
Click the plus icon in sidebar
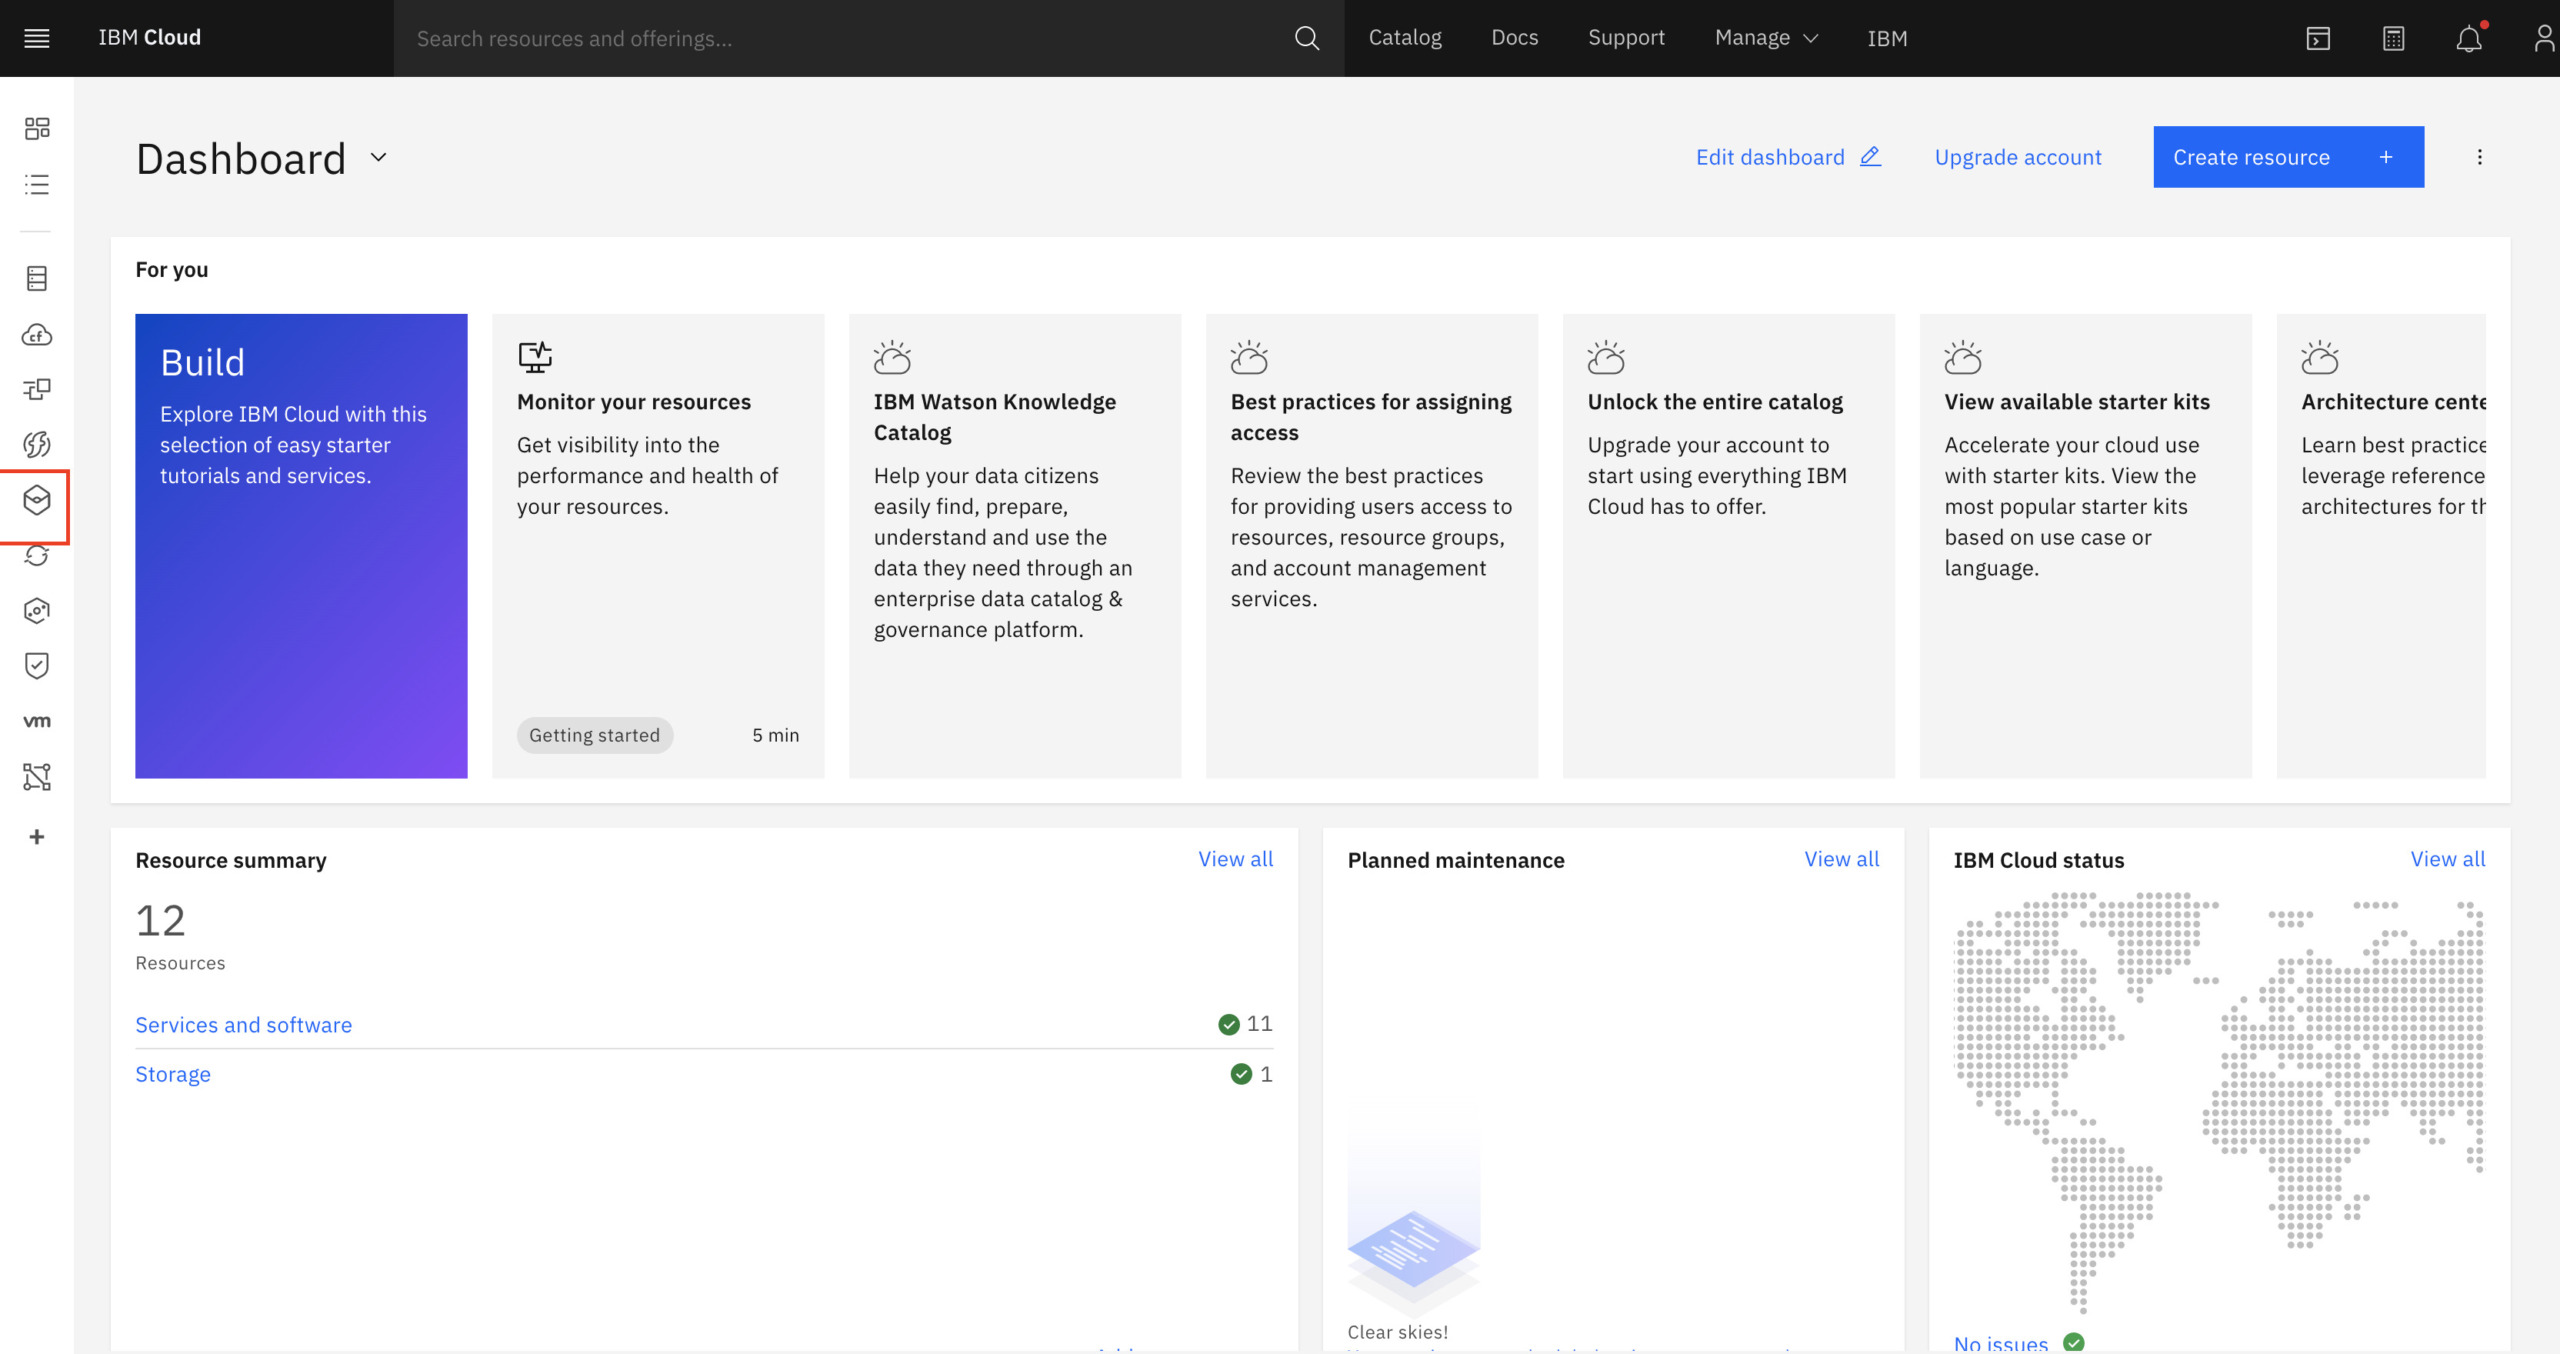37,837
